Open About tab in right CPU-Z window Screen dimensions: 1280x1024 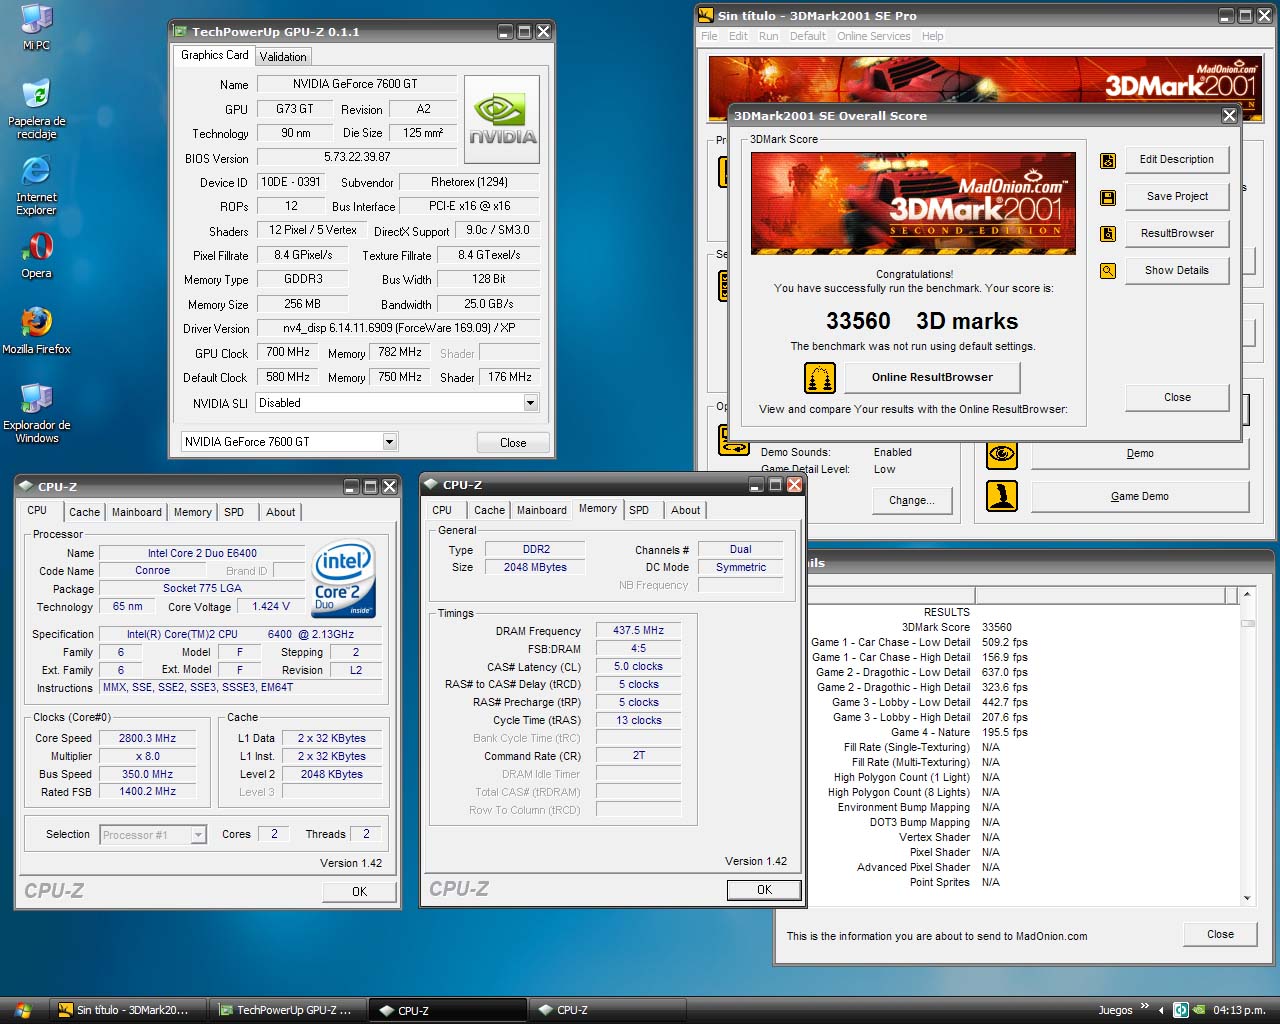click(x=685, y=510)
